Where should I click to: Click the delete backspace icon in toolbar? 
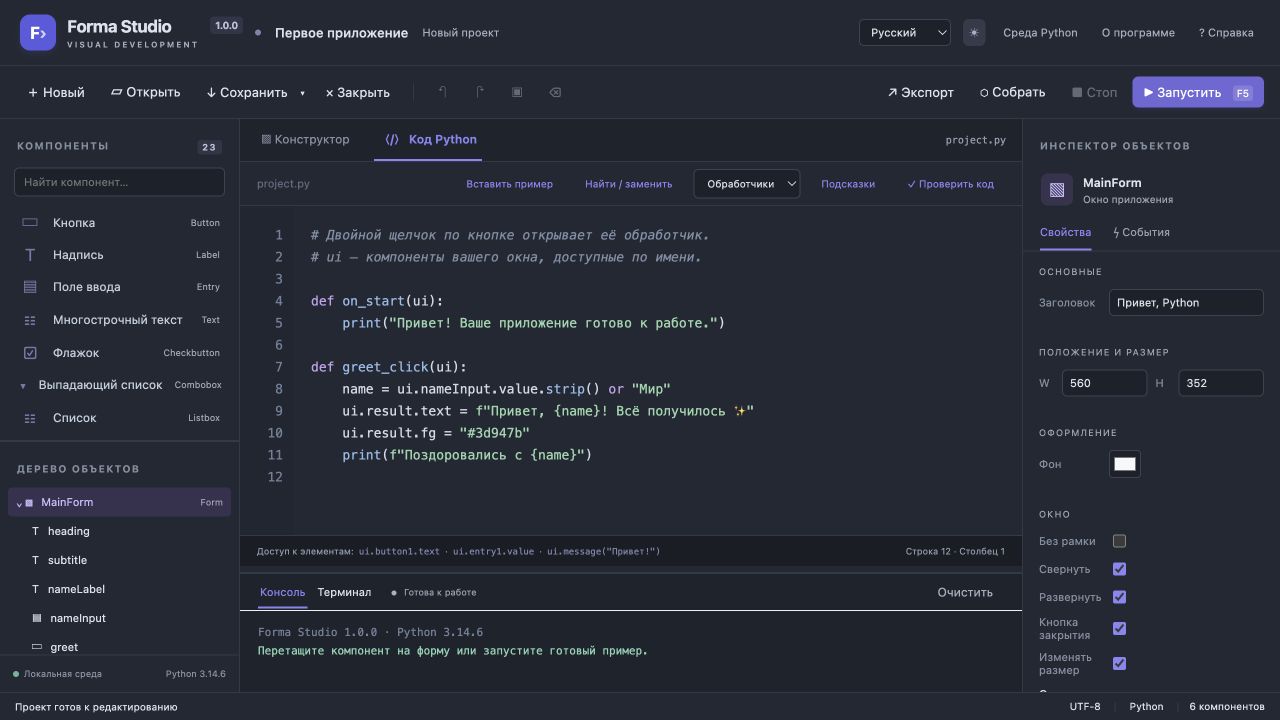click(555, 92)
